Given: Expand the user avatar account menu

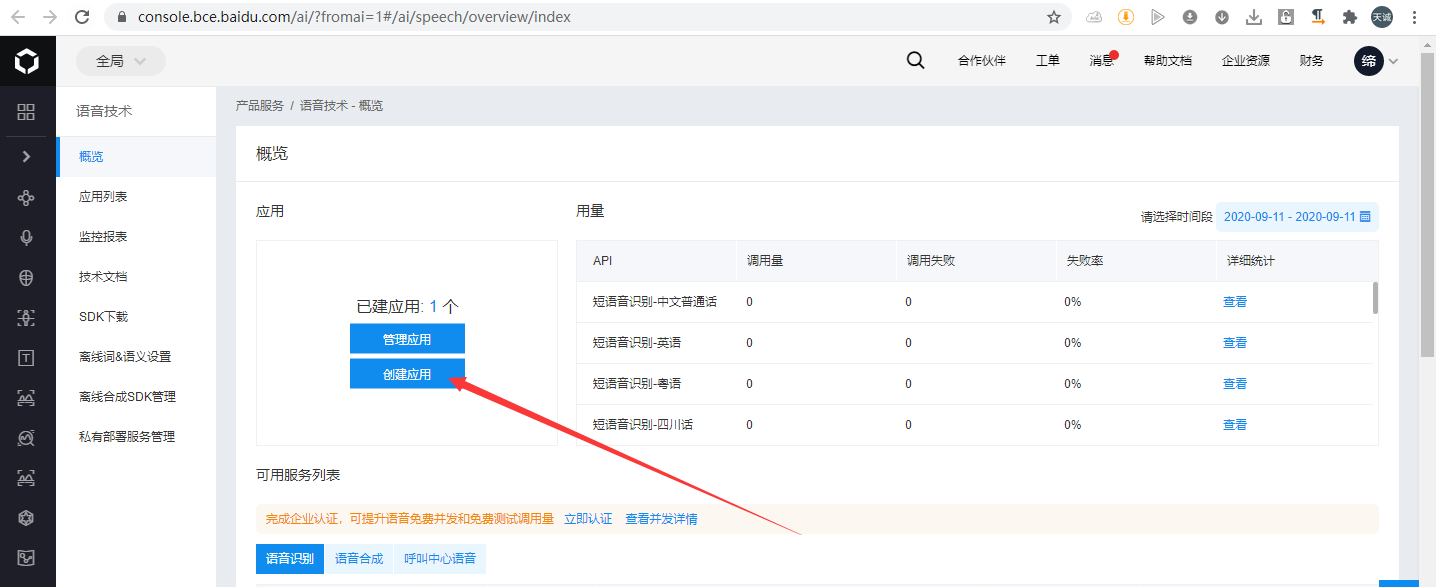Looking at the screenshot, I should 1376,61.
